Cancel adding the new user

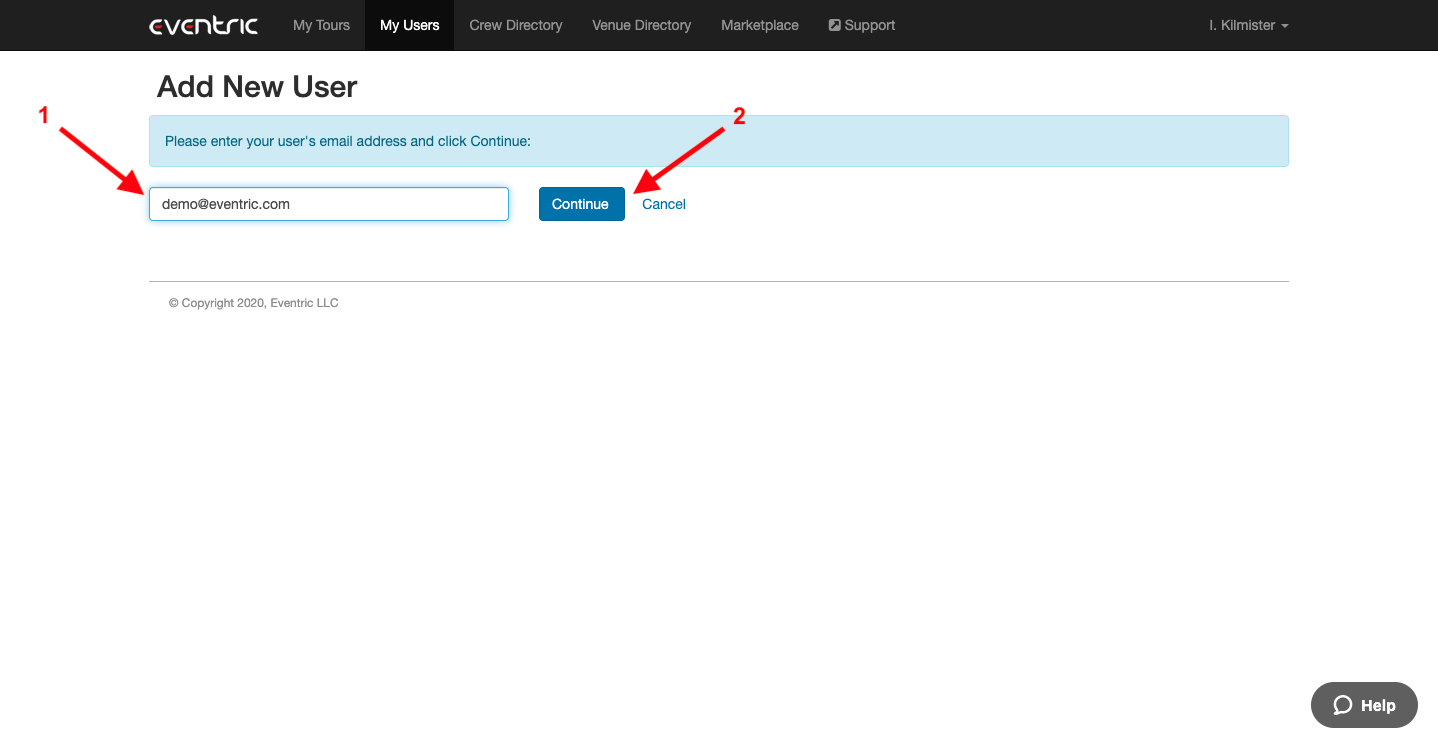[663, 204]
